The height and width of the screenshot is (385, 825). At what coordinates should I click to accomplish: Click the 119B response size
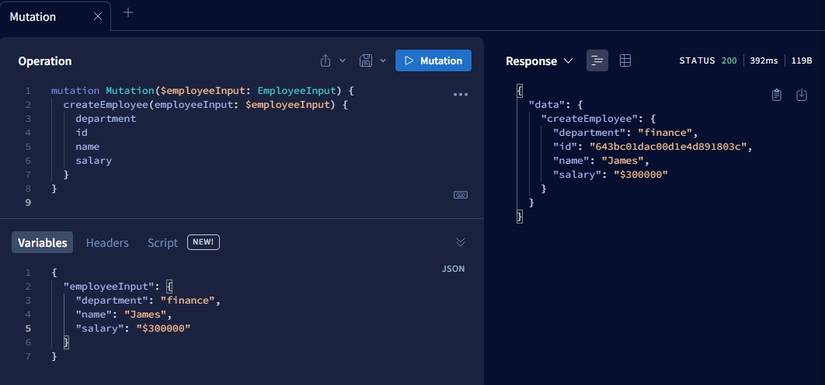802,60
